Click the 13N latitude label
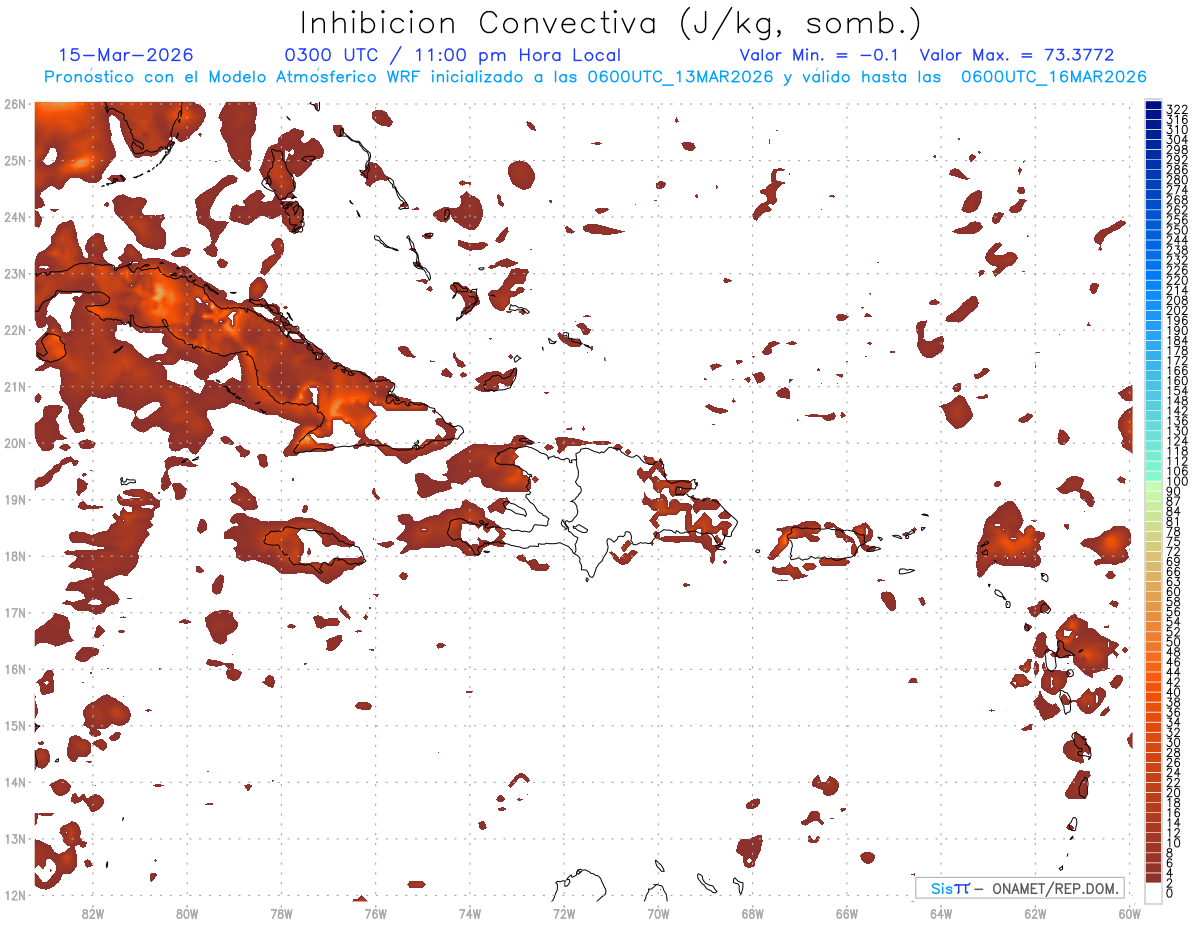Screen dimensions: 1200x927 pyautogui.click(x=14, y=838)
